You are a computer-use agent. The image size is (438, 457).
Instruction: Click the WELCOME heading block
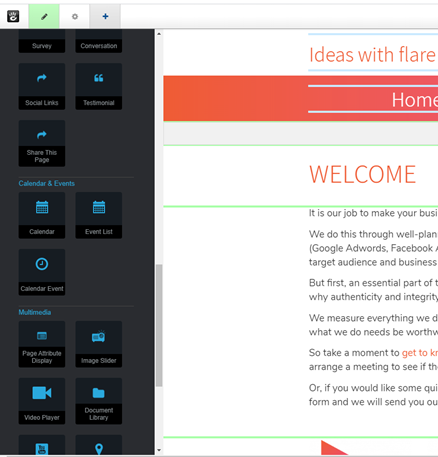[362, 174]
